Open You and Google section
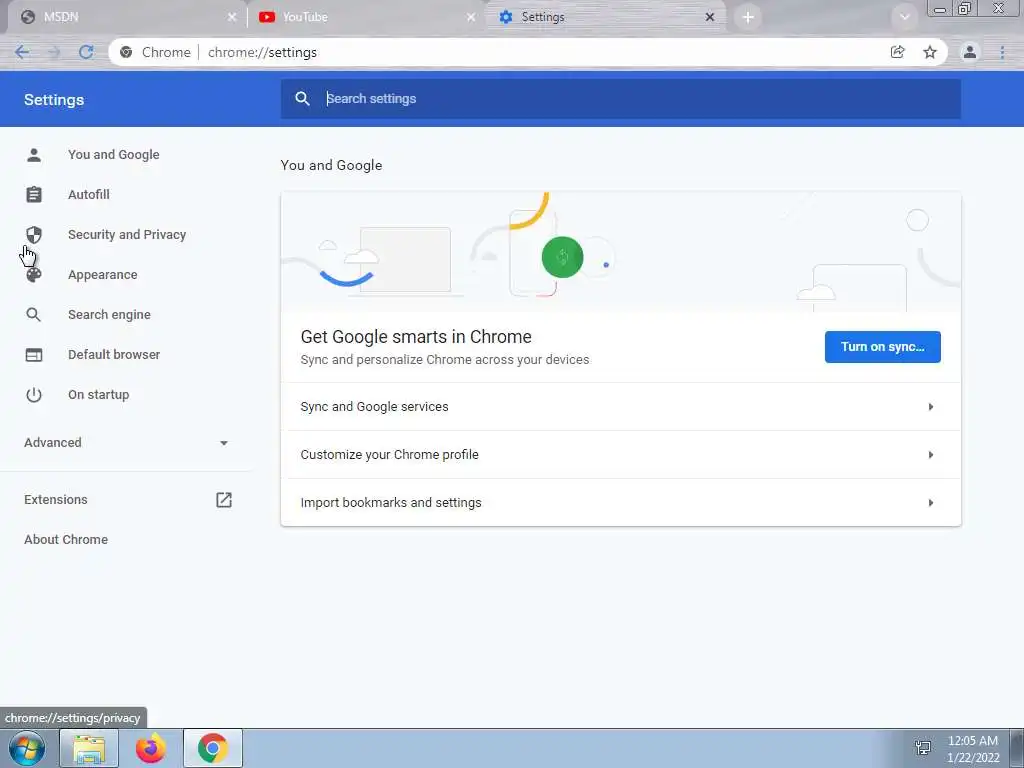Image resolution: width=1024 pixels, height=768 pixels. (x=114, y=155)
